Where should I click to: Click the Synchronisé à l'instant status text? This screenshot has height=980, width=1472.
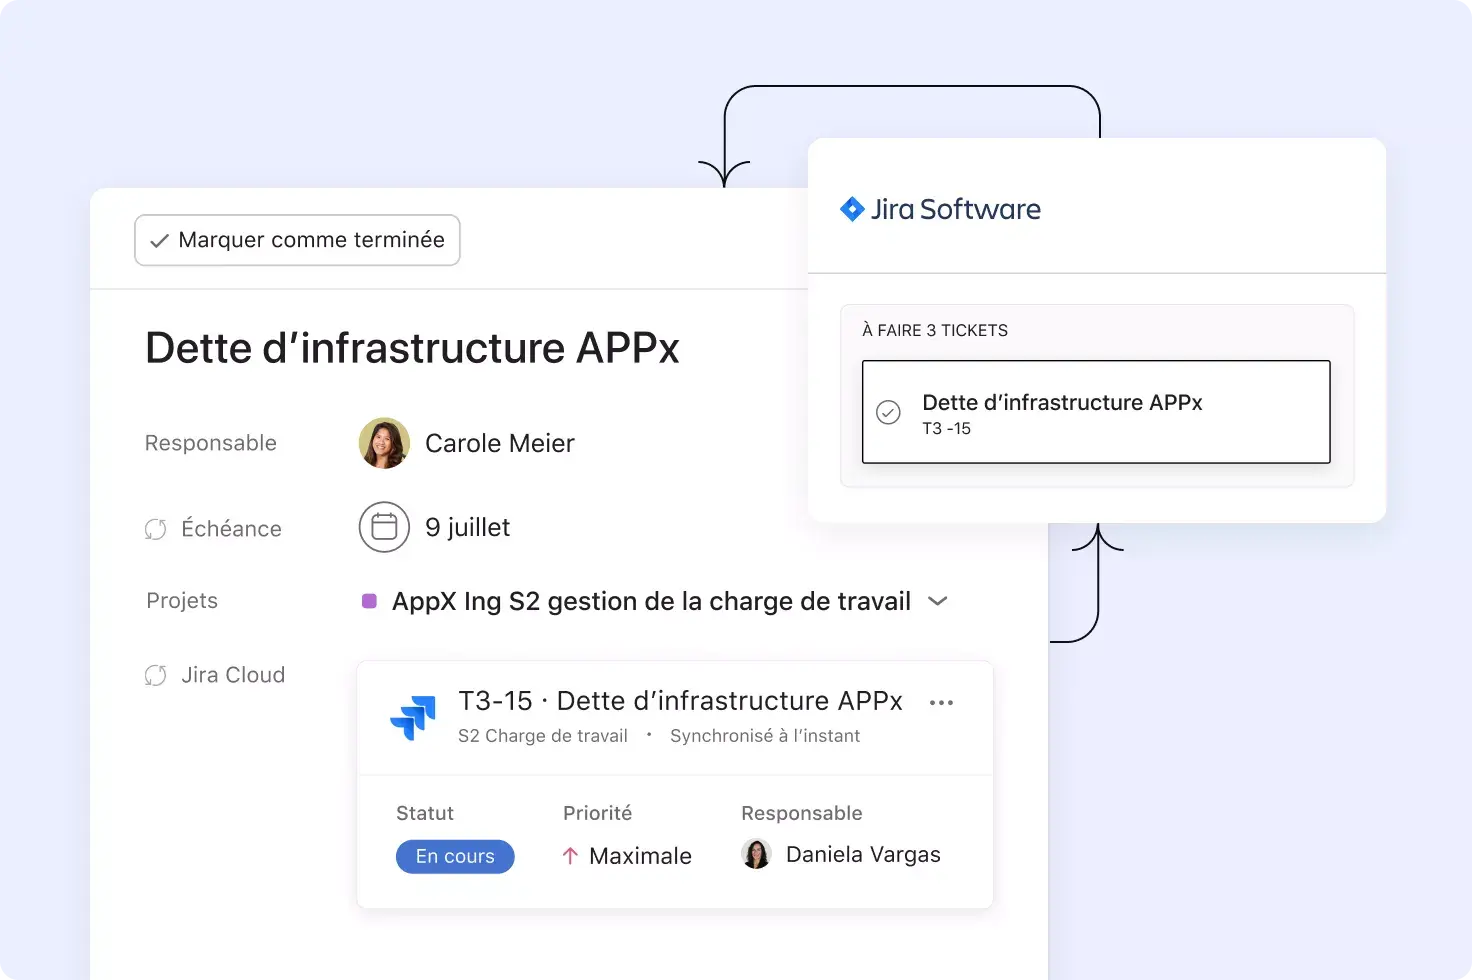765,735
